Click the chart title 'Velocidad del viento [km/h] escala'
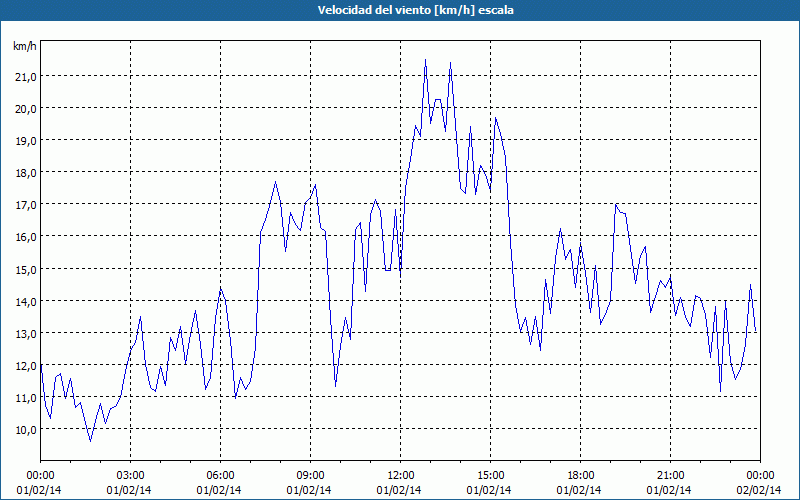Viewport: 800px width, 500px height. click(415, 10)
